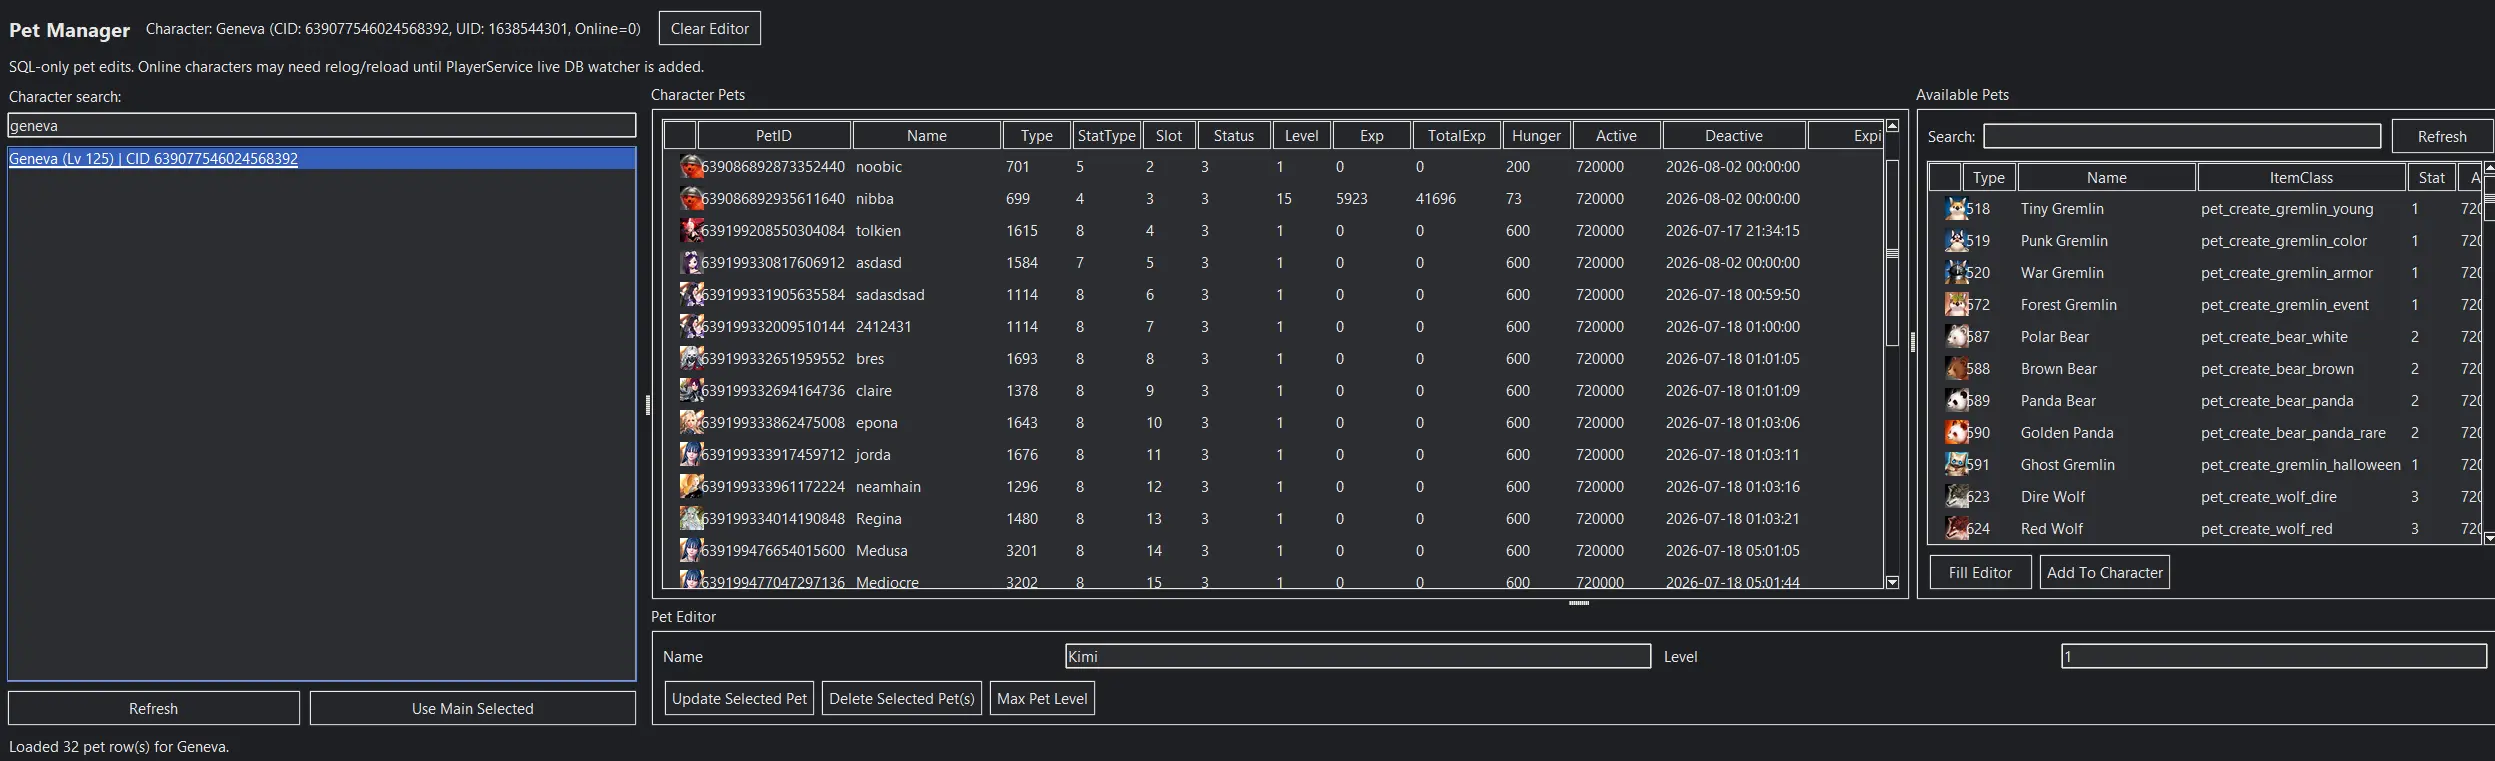Select the Ghost Gremlin name cell
Image resolution: width=2495 pixels, height=761 pixels.
2067,465
